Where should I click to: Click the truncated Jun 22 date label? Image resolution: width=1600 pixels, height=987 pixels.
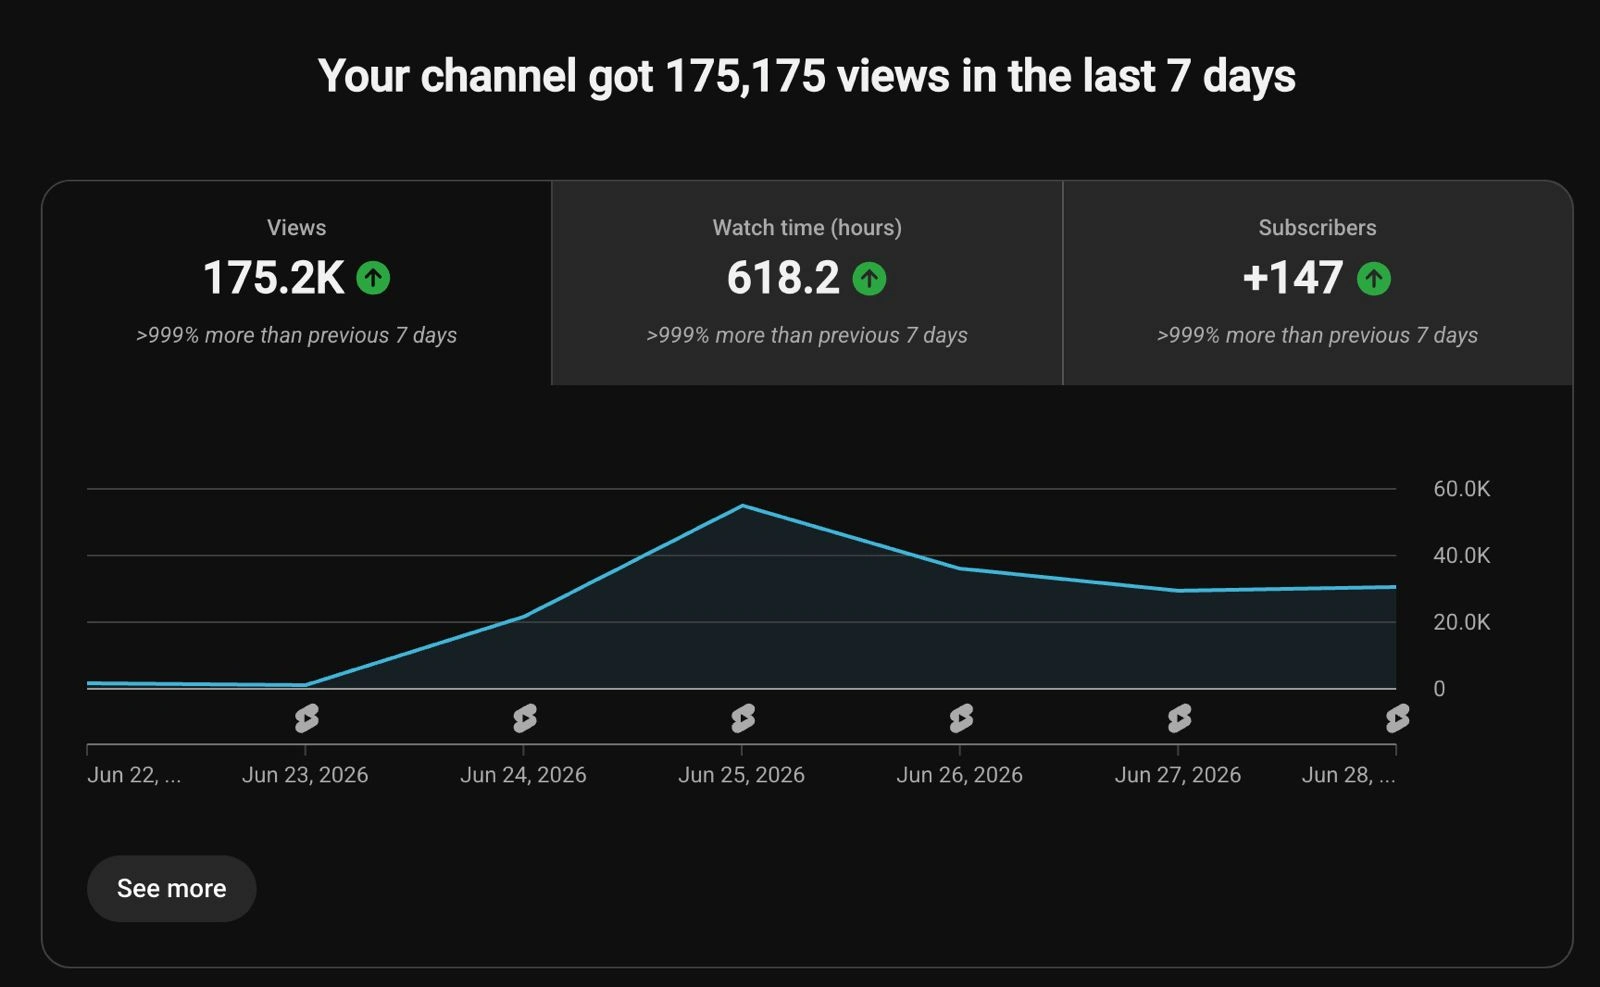(x=134, y=775)
